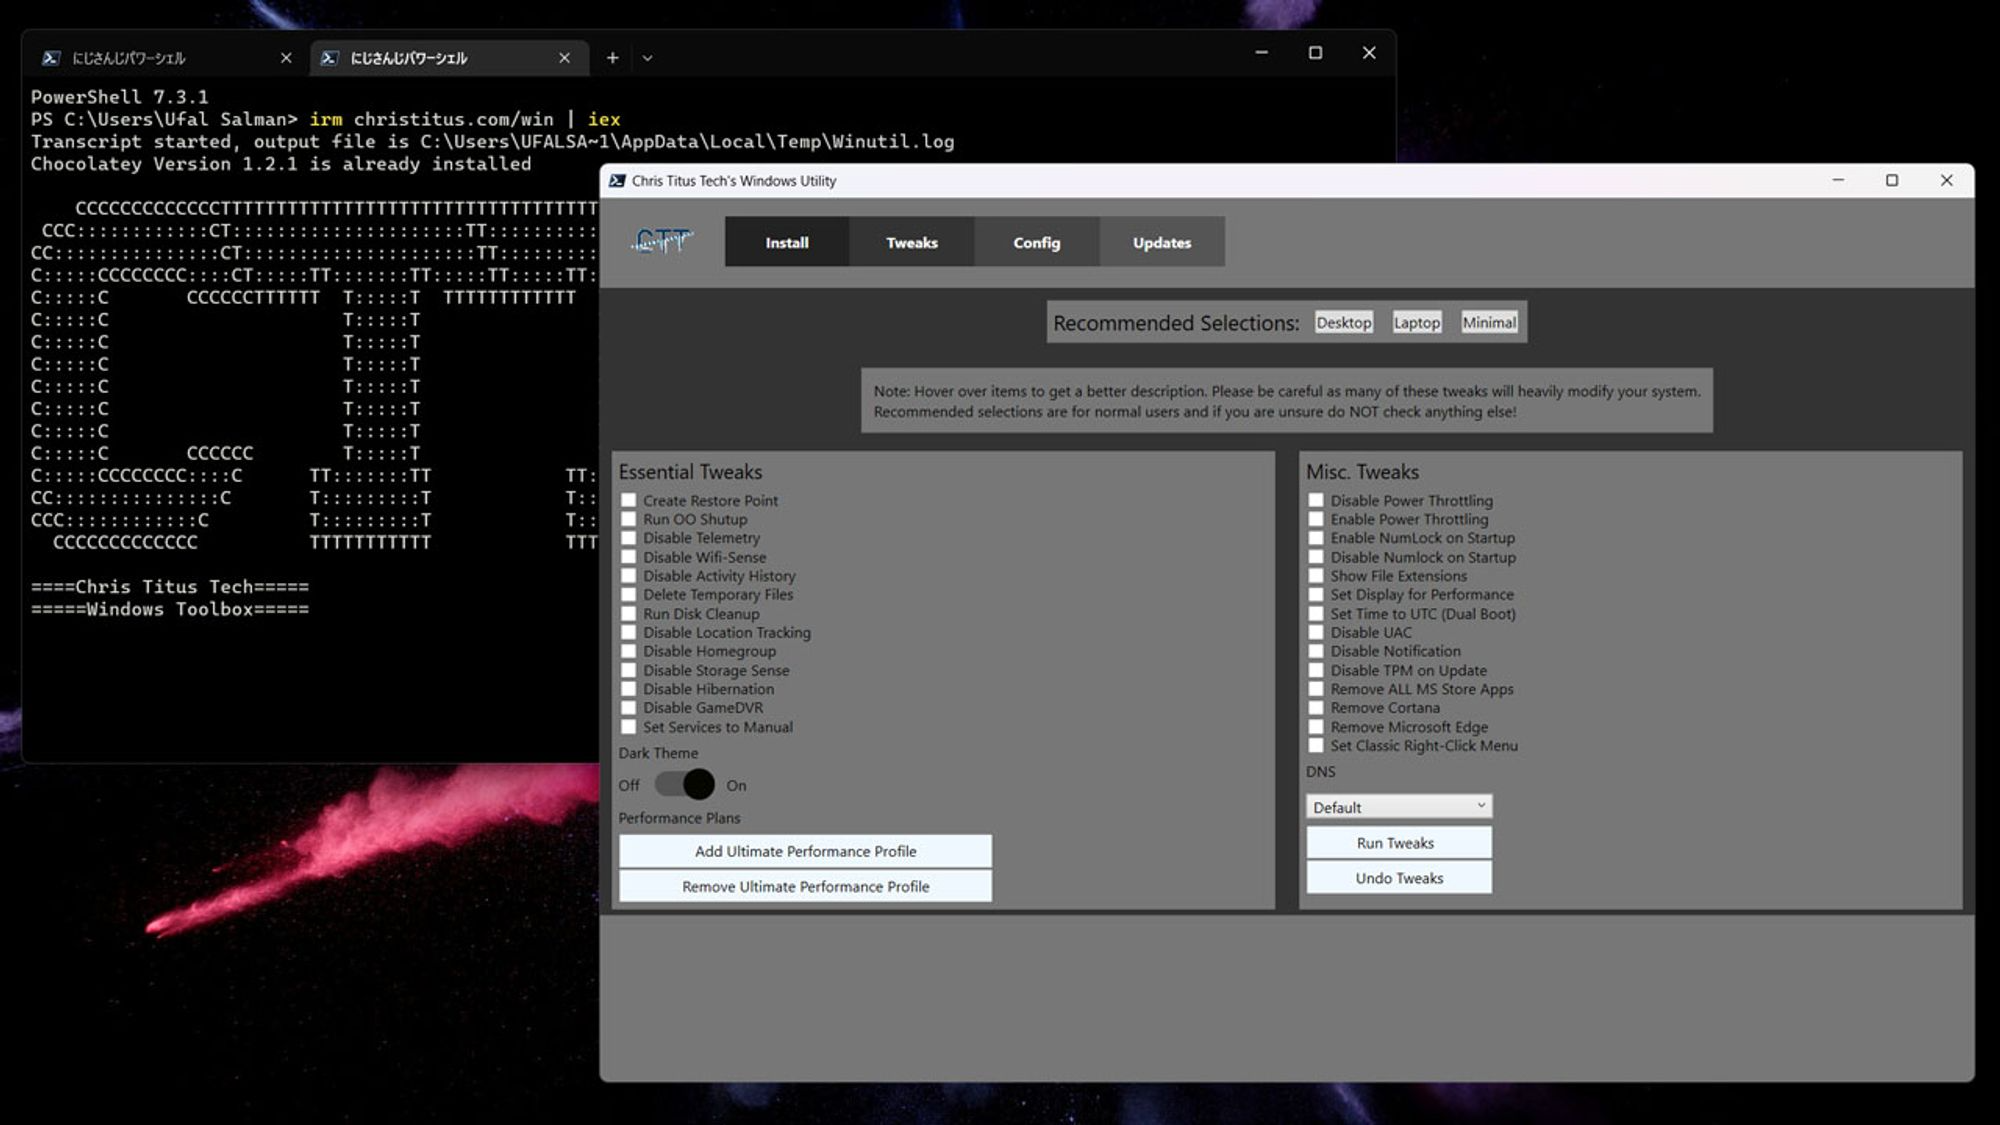Check Remove Microsoft Edge
The image size is (2000, 1125).
point(1315,727)
